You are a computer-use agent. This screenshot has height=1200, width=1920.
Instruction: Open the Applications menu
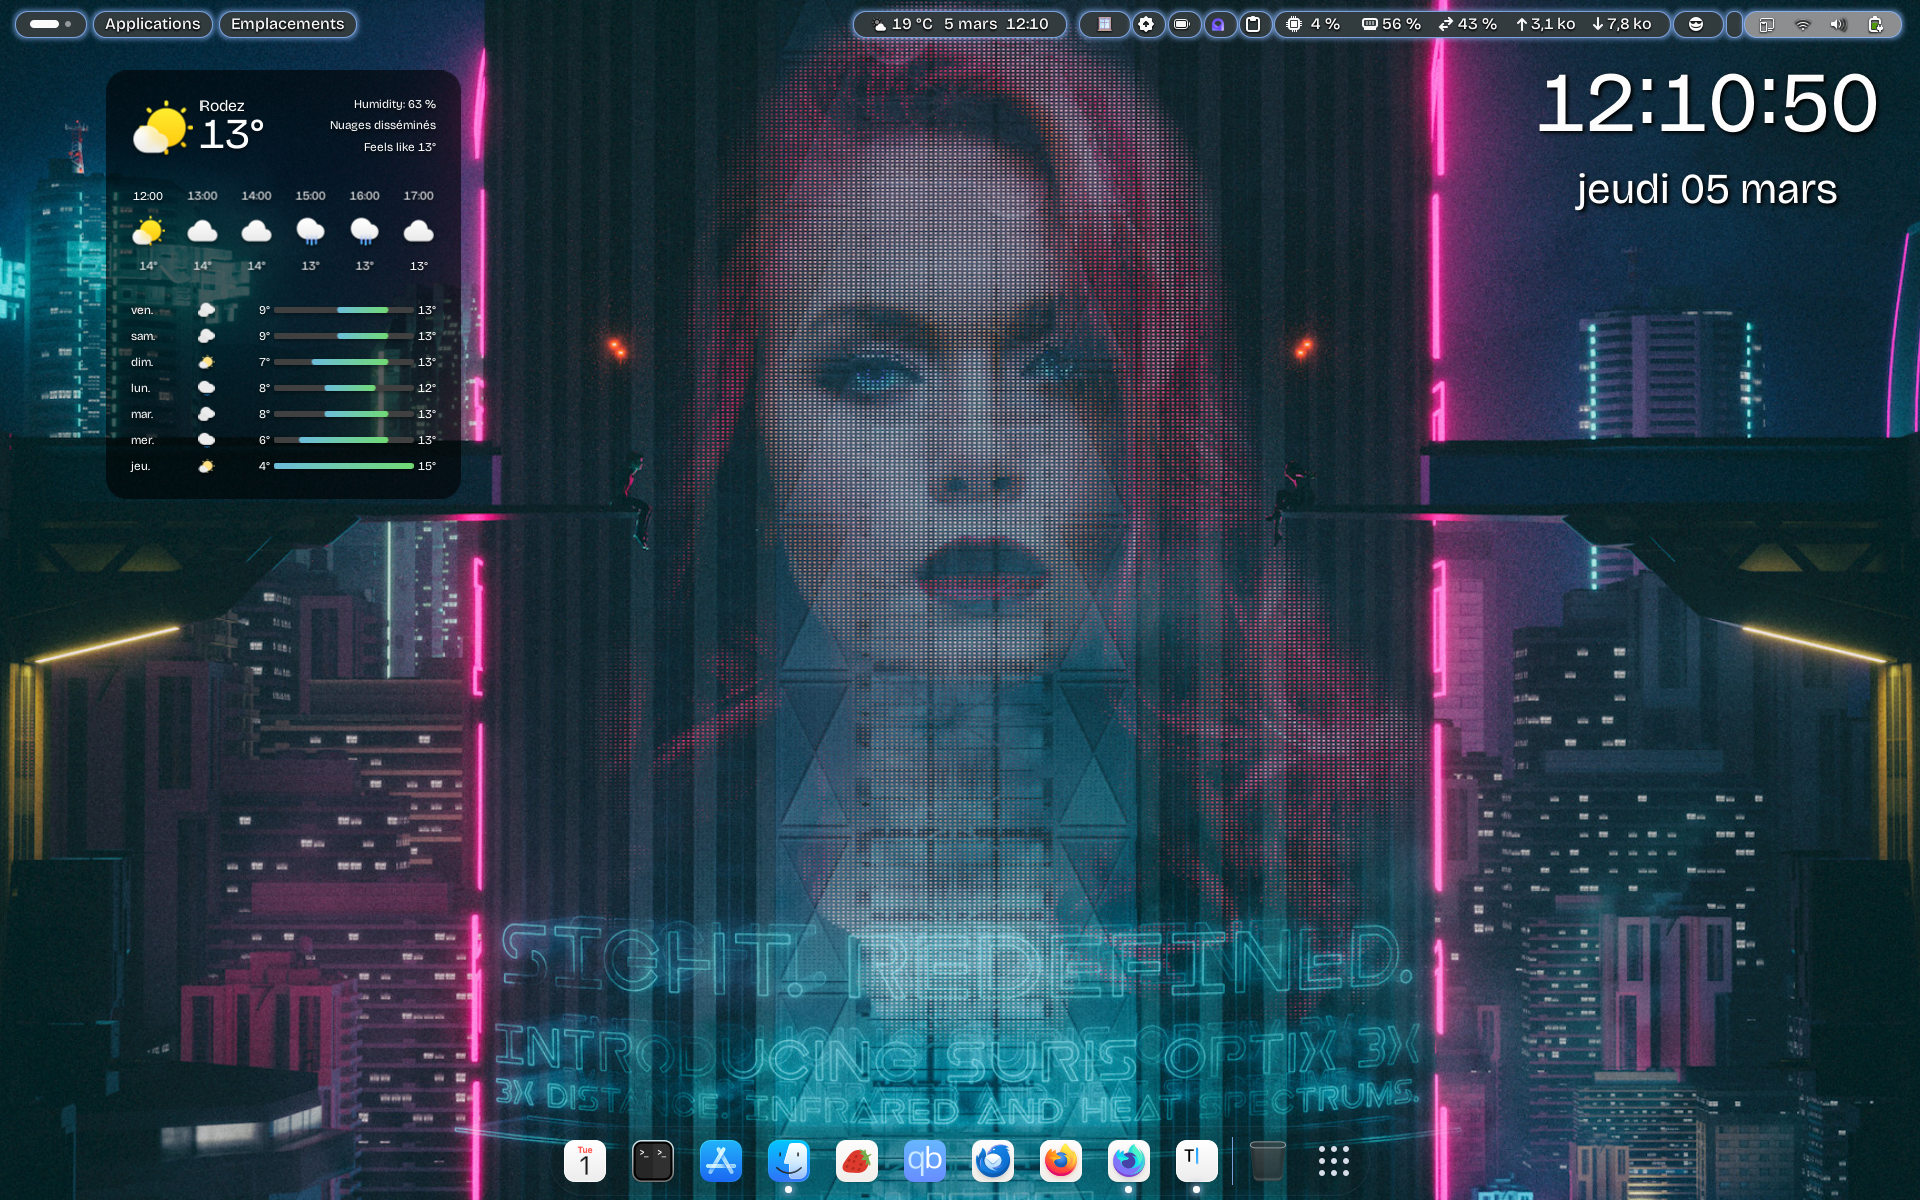pyautogui.click(x=152, y=24)
